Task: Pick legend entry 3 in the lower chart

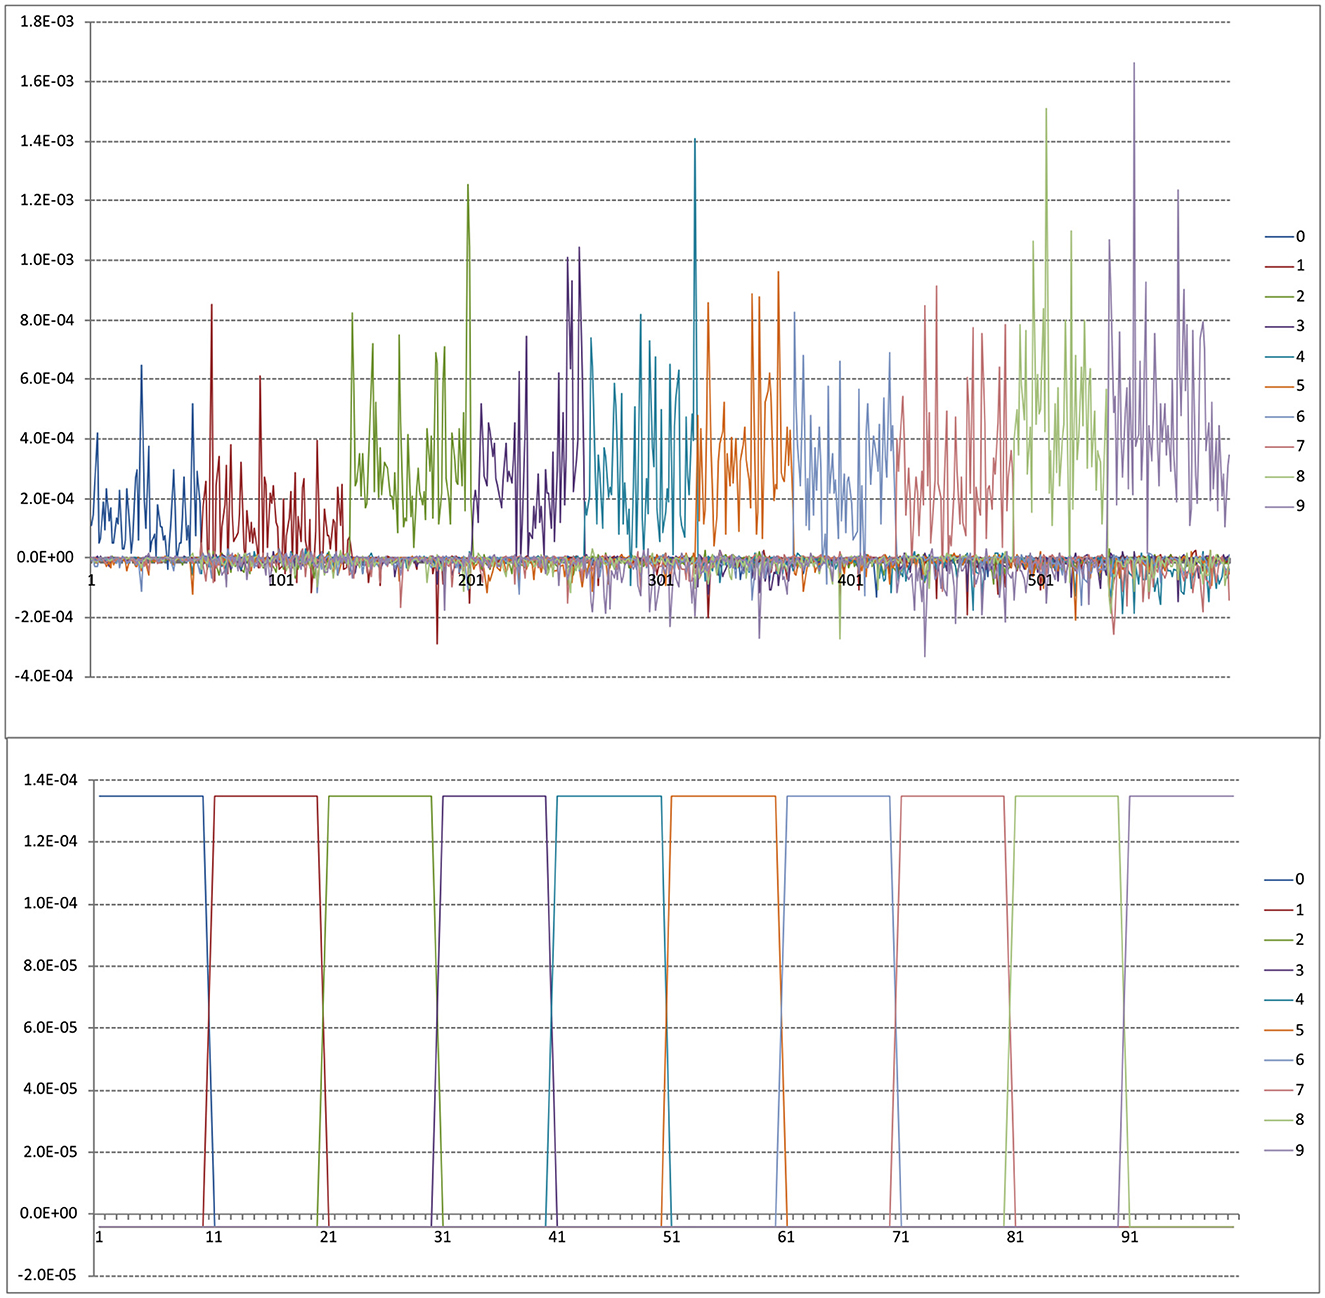Action: [x=1285, y=970]
